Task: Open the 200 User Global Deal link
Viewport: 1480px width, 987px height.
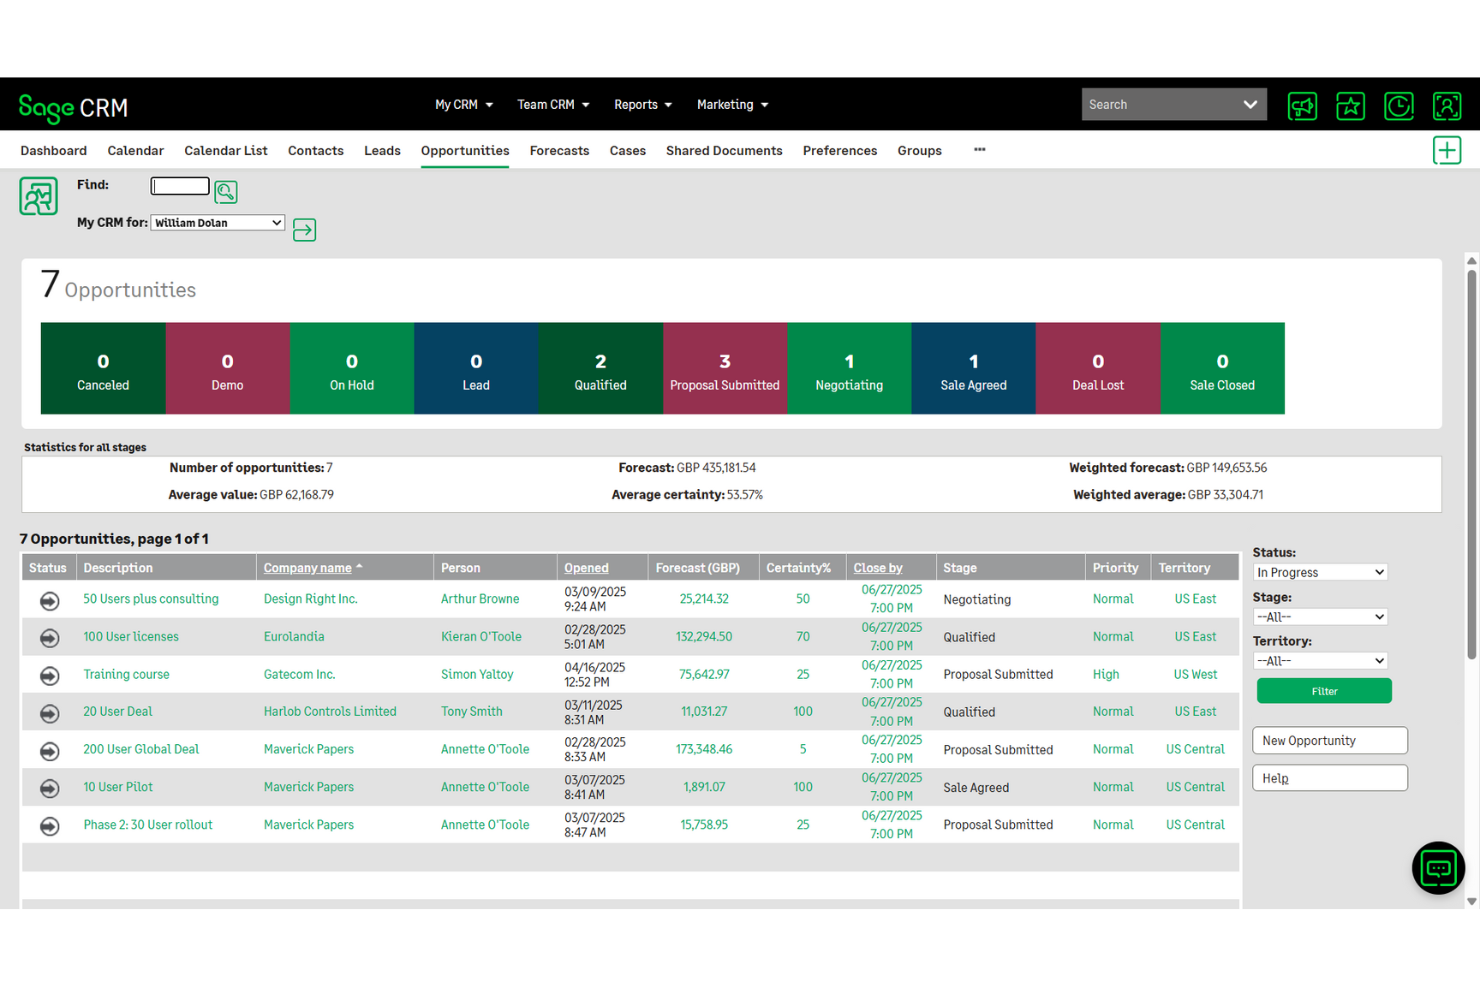Action: 141,750
